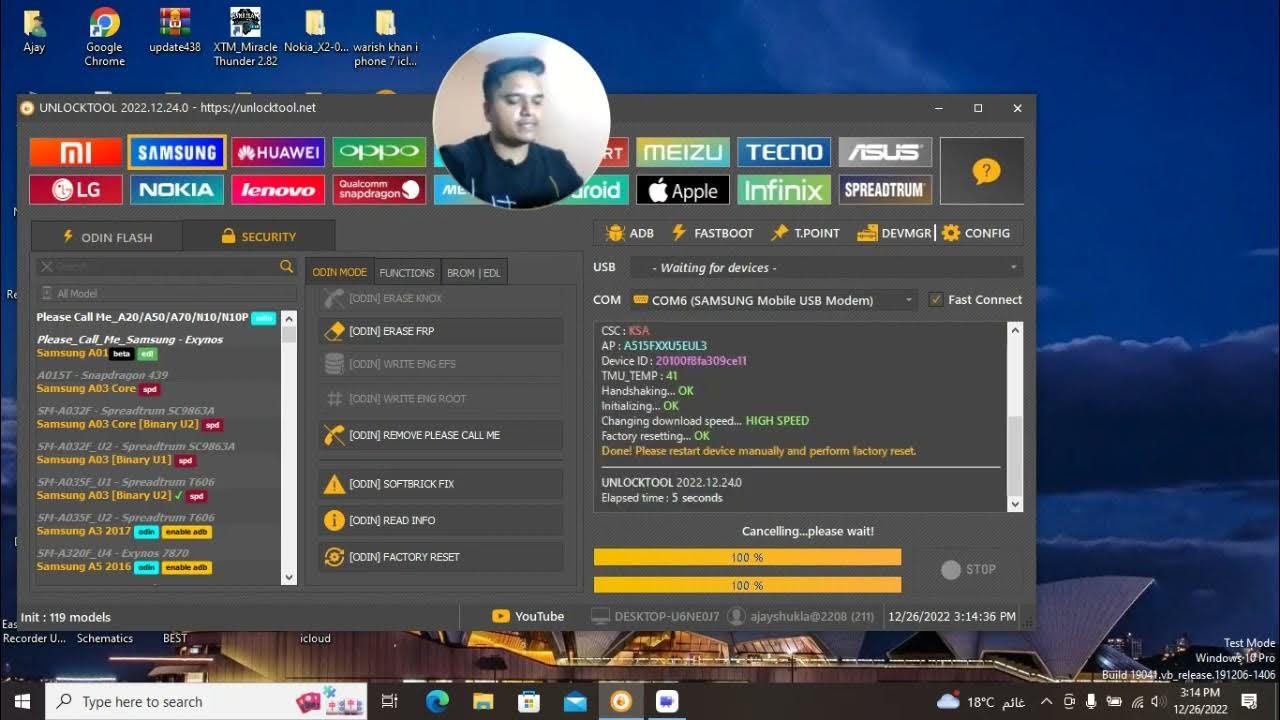Select the Spreadtrum brand tile

click(885, 190)
